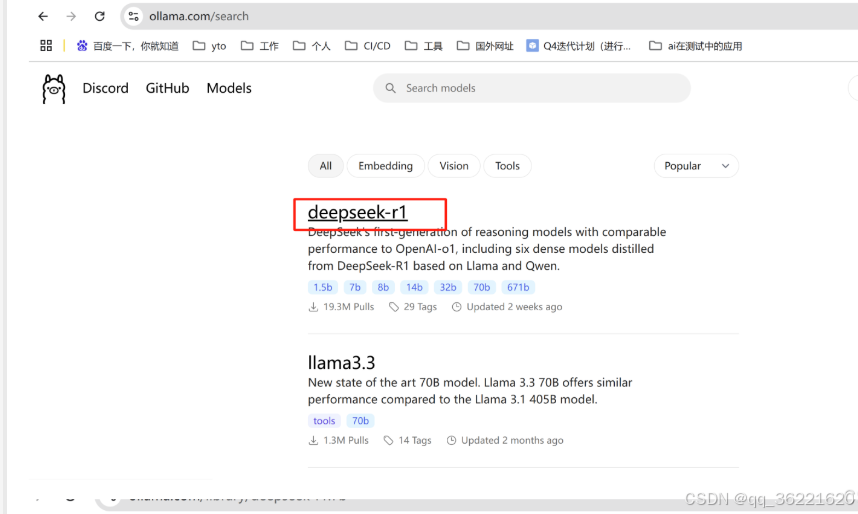
Task: Open the llama3.3 model page
Action: tap(341, 362)
